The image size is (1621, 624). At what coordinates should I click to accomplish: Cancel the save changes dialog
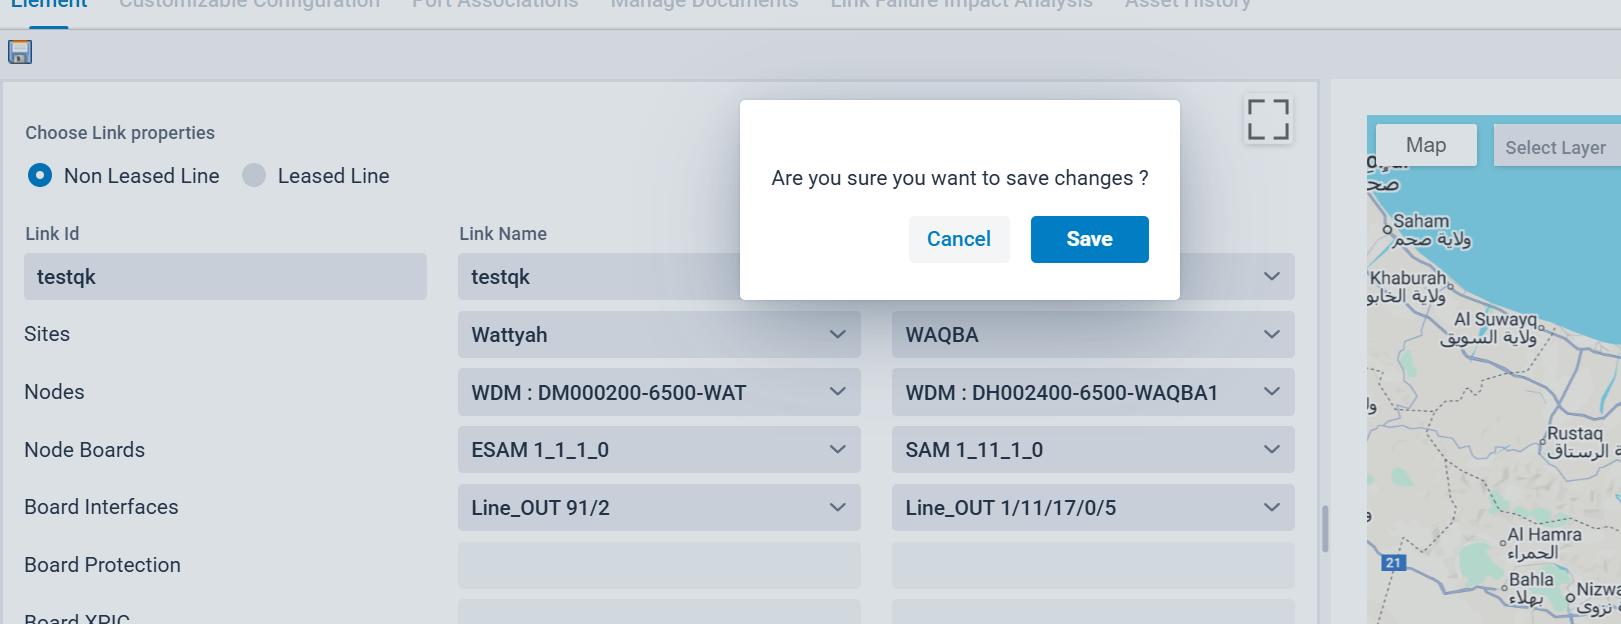(x=958, y=239)
